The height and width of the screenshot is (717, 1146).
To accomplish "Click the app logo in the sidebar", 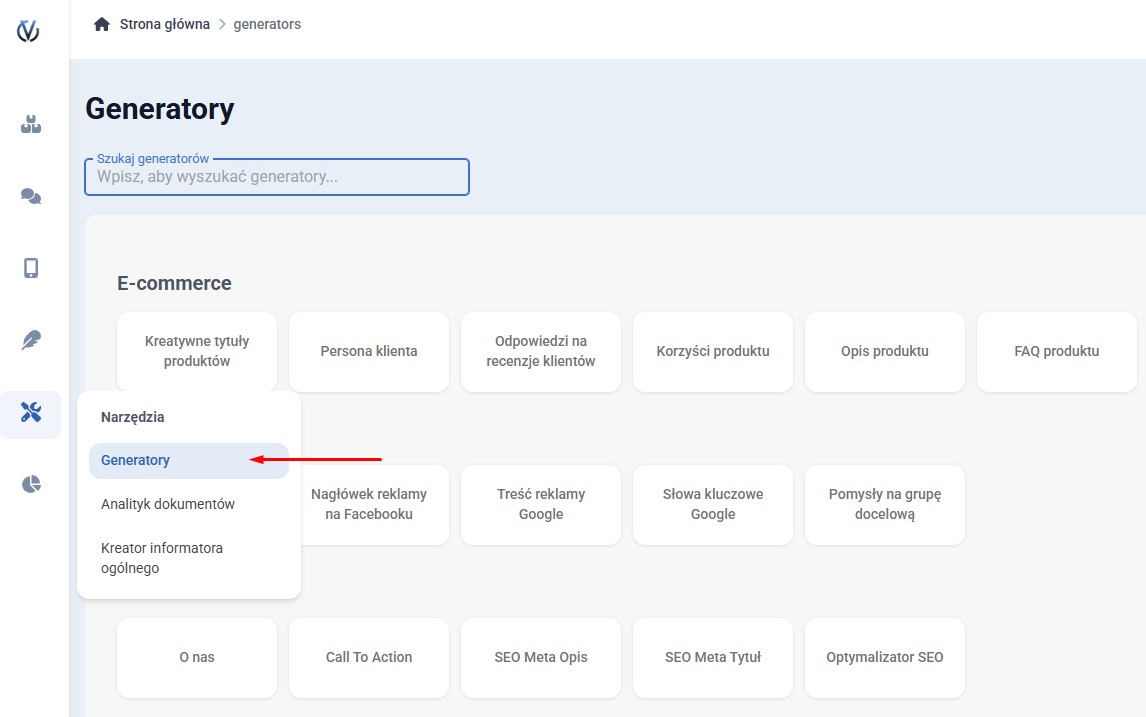I will tap(29, 31).
